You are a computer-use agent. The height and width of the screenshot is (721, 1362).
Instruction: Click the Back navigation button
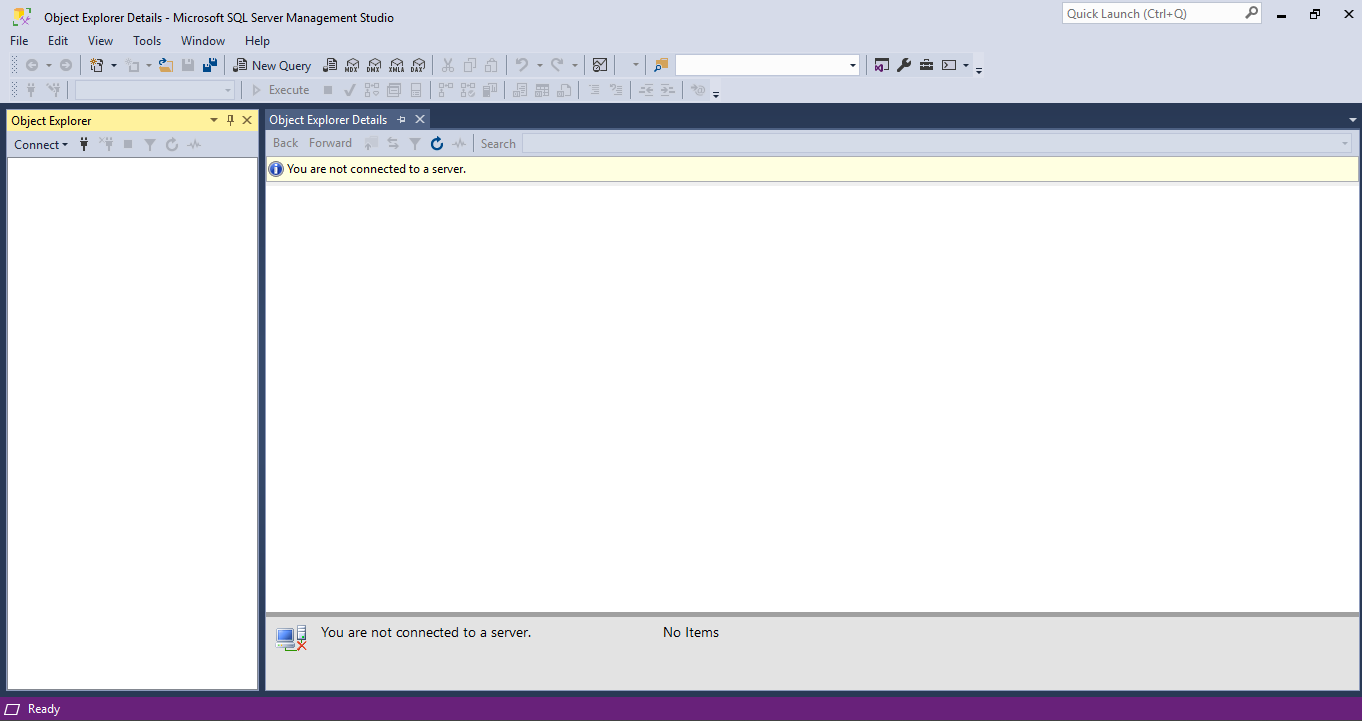(x=285, y=143)
